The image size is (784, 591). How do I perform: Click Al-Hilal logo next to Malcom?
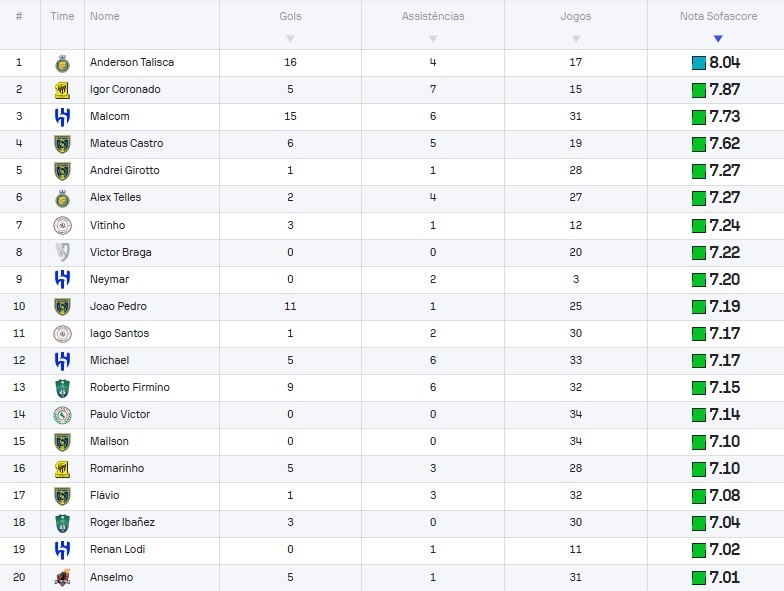(62, 116)
